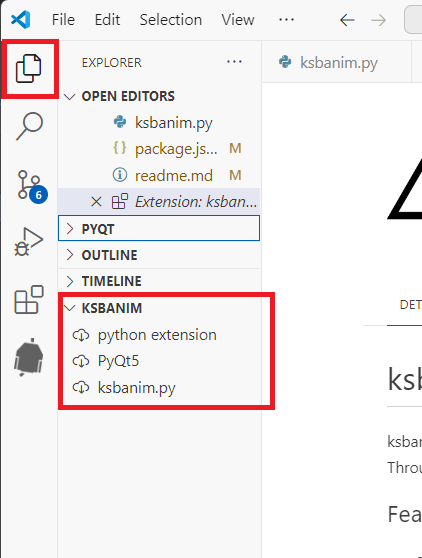
Task: Open the Edit menu
Action: coord(107,20)
